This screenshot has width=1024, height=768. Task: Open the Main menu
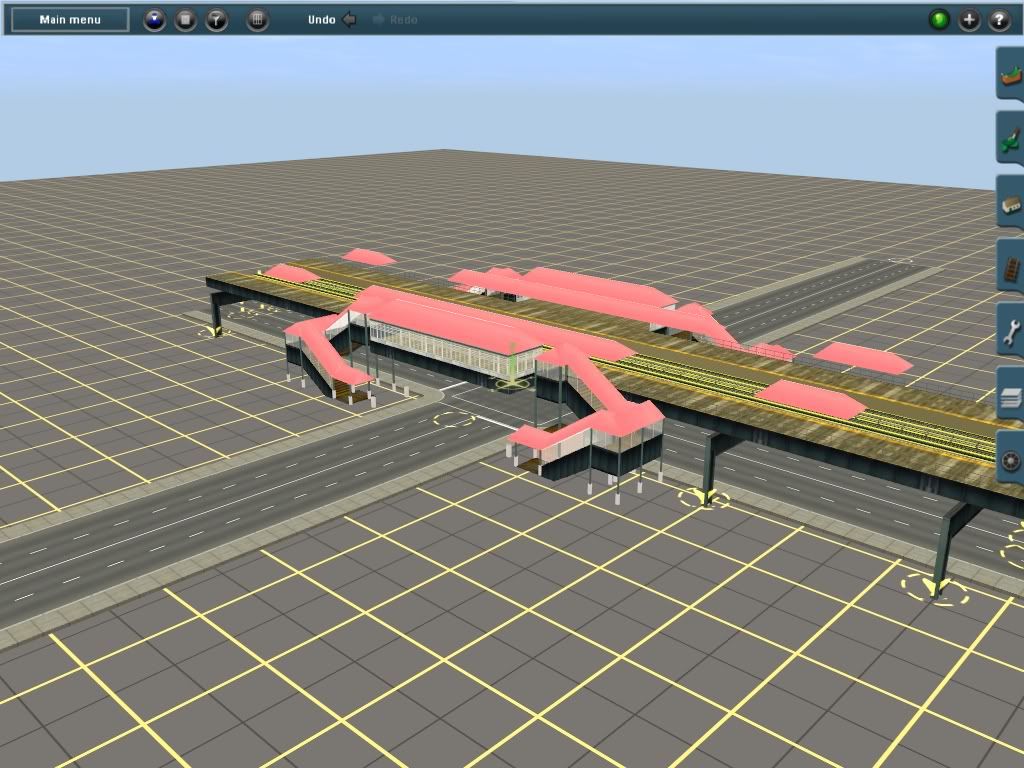[70, 20]
